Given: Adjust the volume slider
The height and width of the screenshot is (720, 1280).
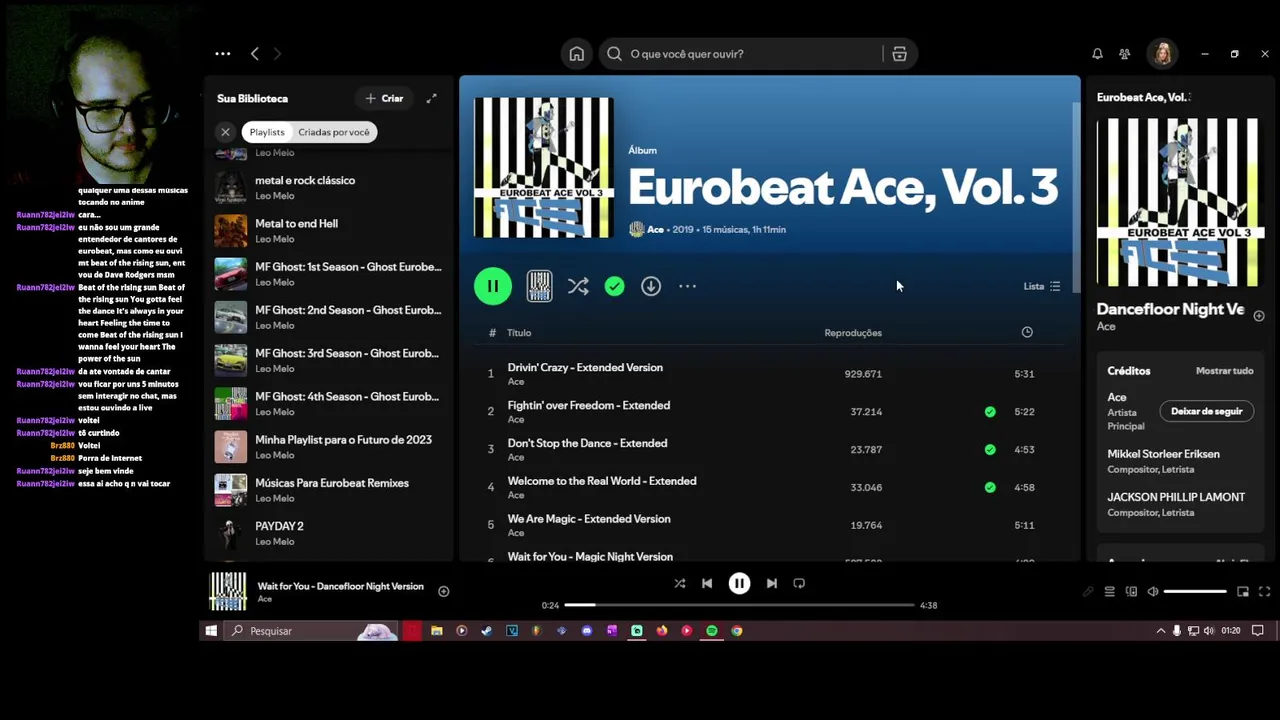Looking at the screenshot, I should (x=1195, y=592).
